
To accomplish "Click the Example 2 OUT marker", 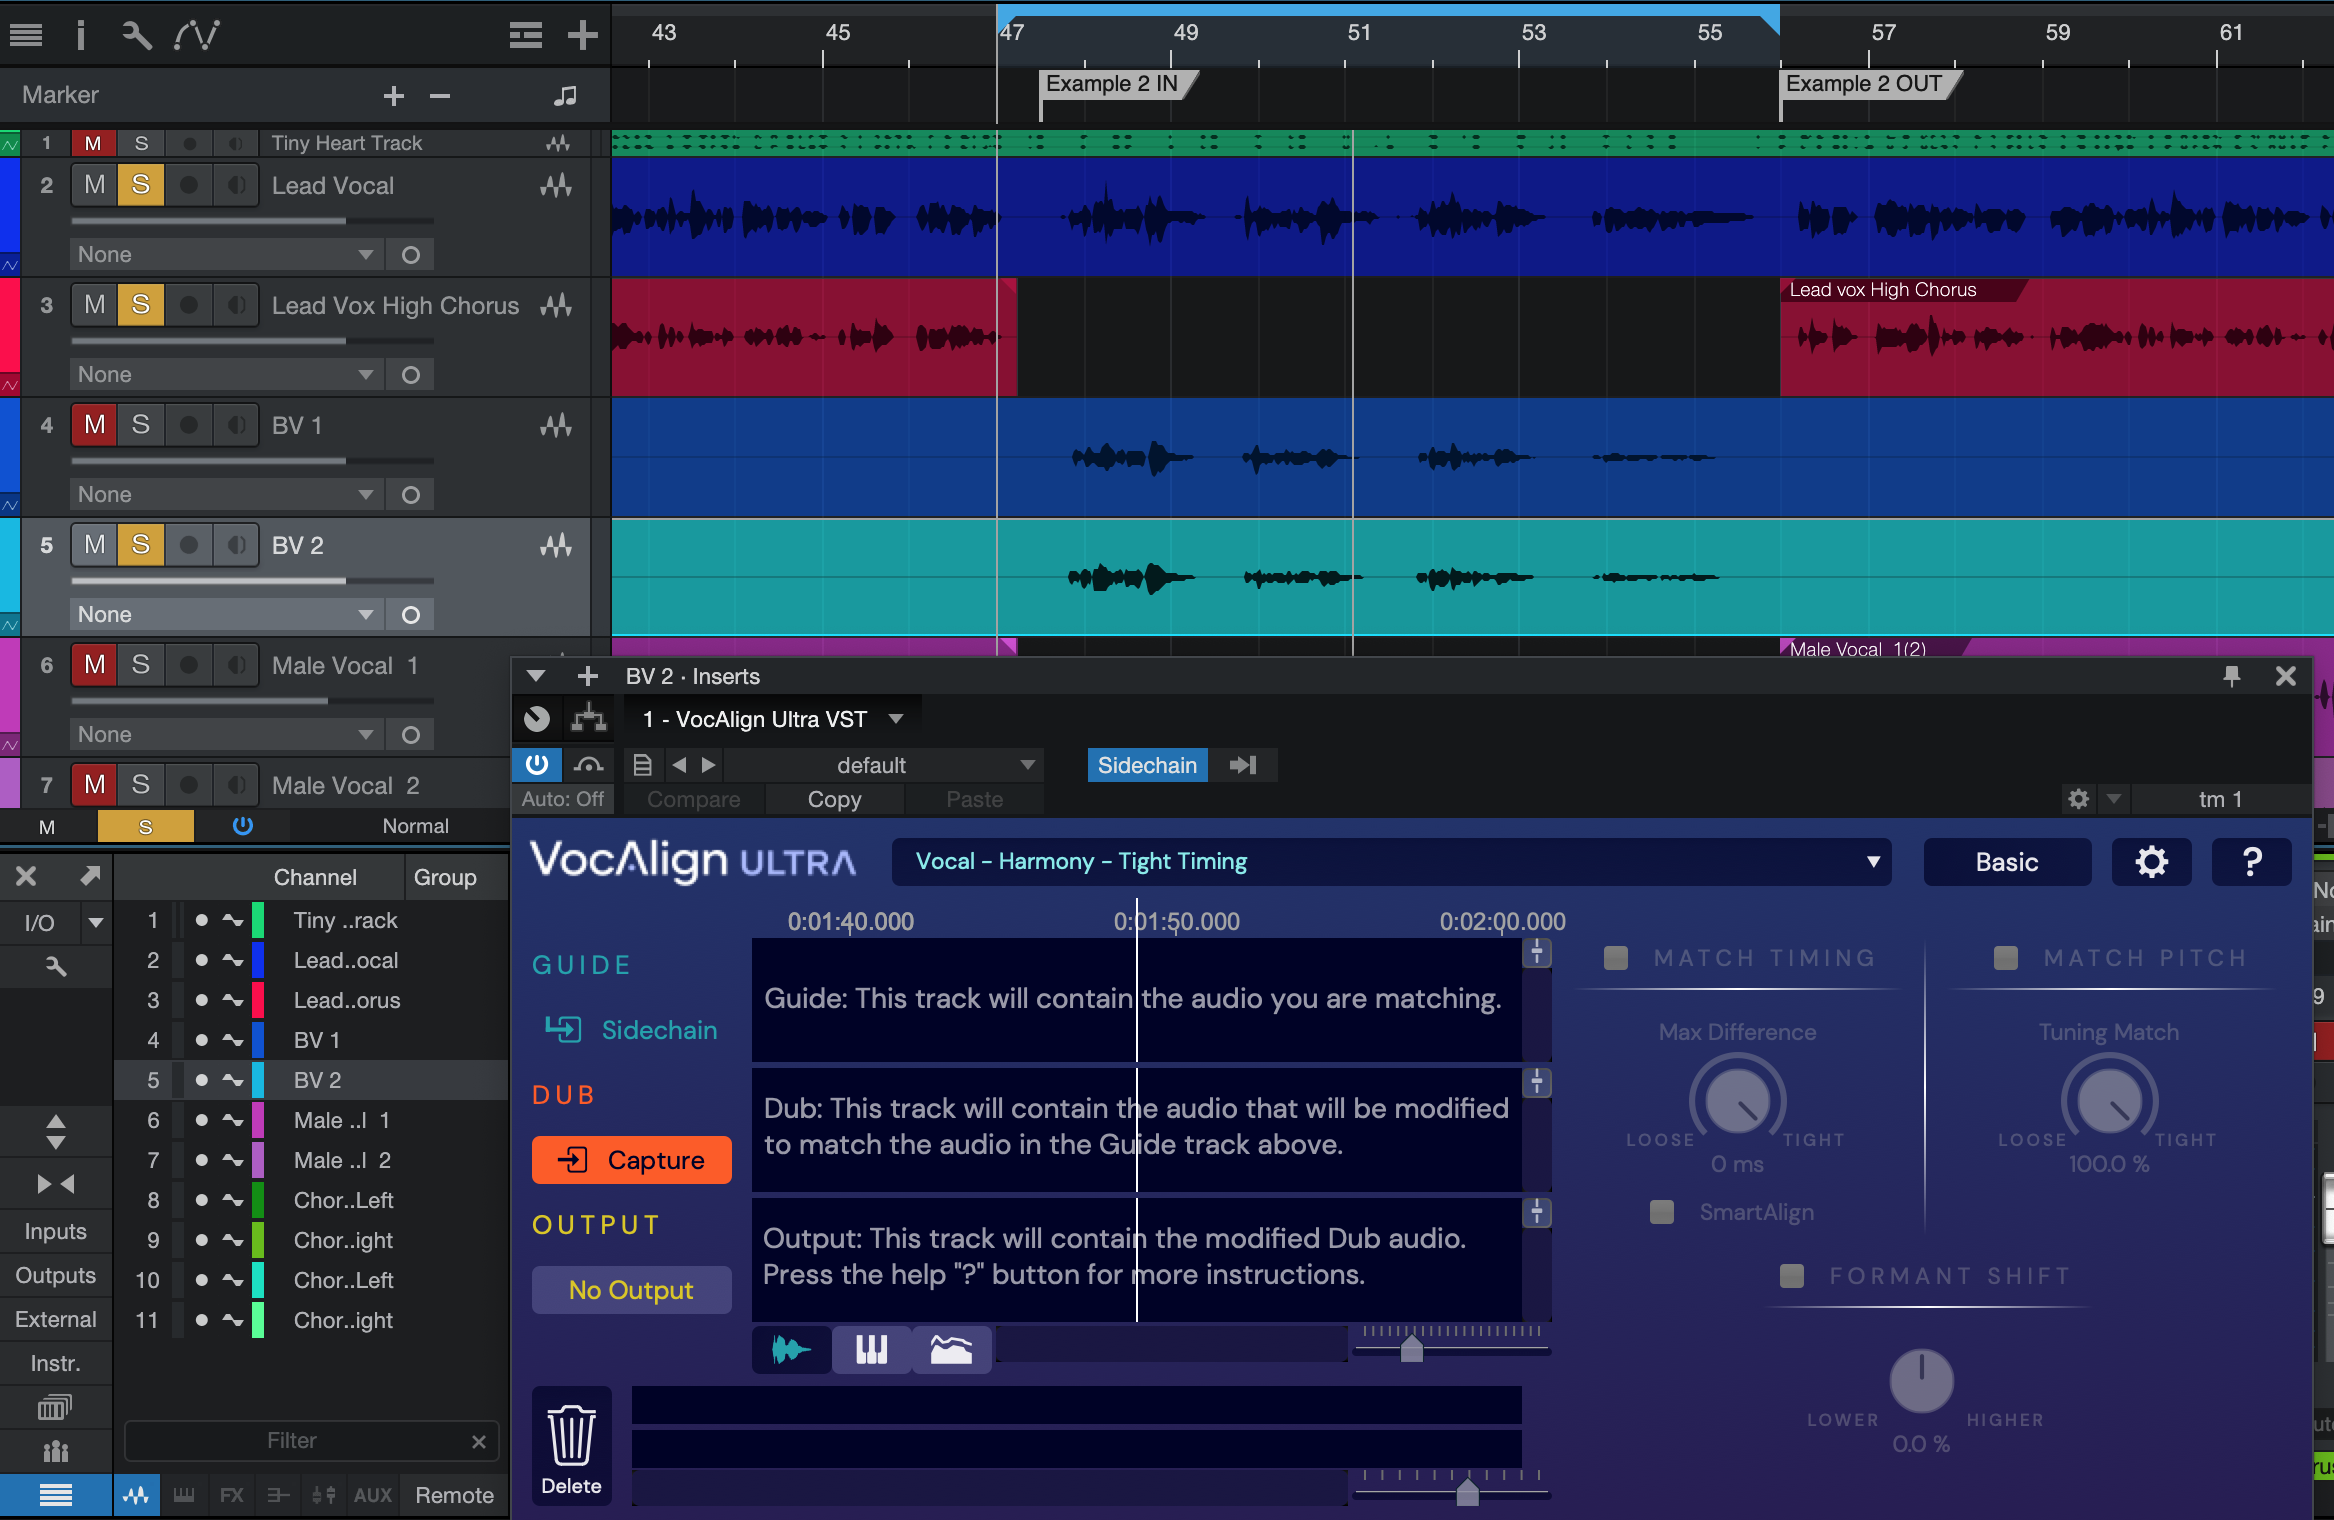I will pyautogui.click(x=1863, y=84).
